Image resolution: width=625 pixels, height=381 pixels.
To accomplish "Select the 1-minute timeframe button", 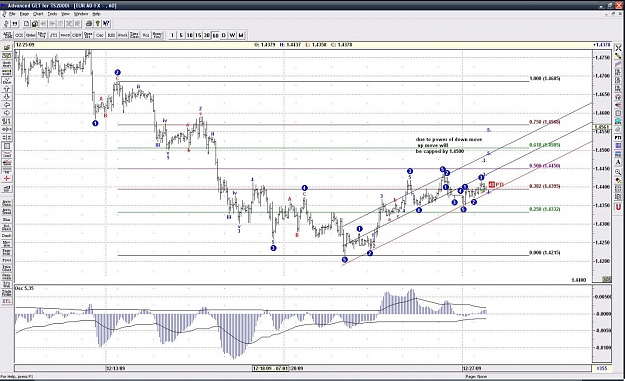I will (172, 35).
